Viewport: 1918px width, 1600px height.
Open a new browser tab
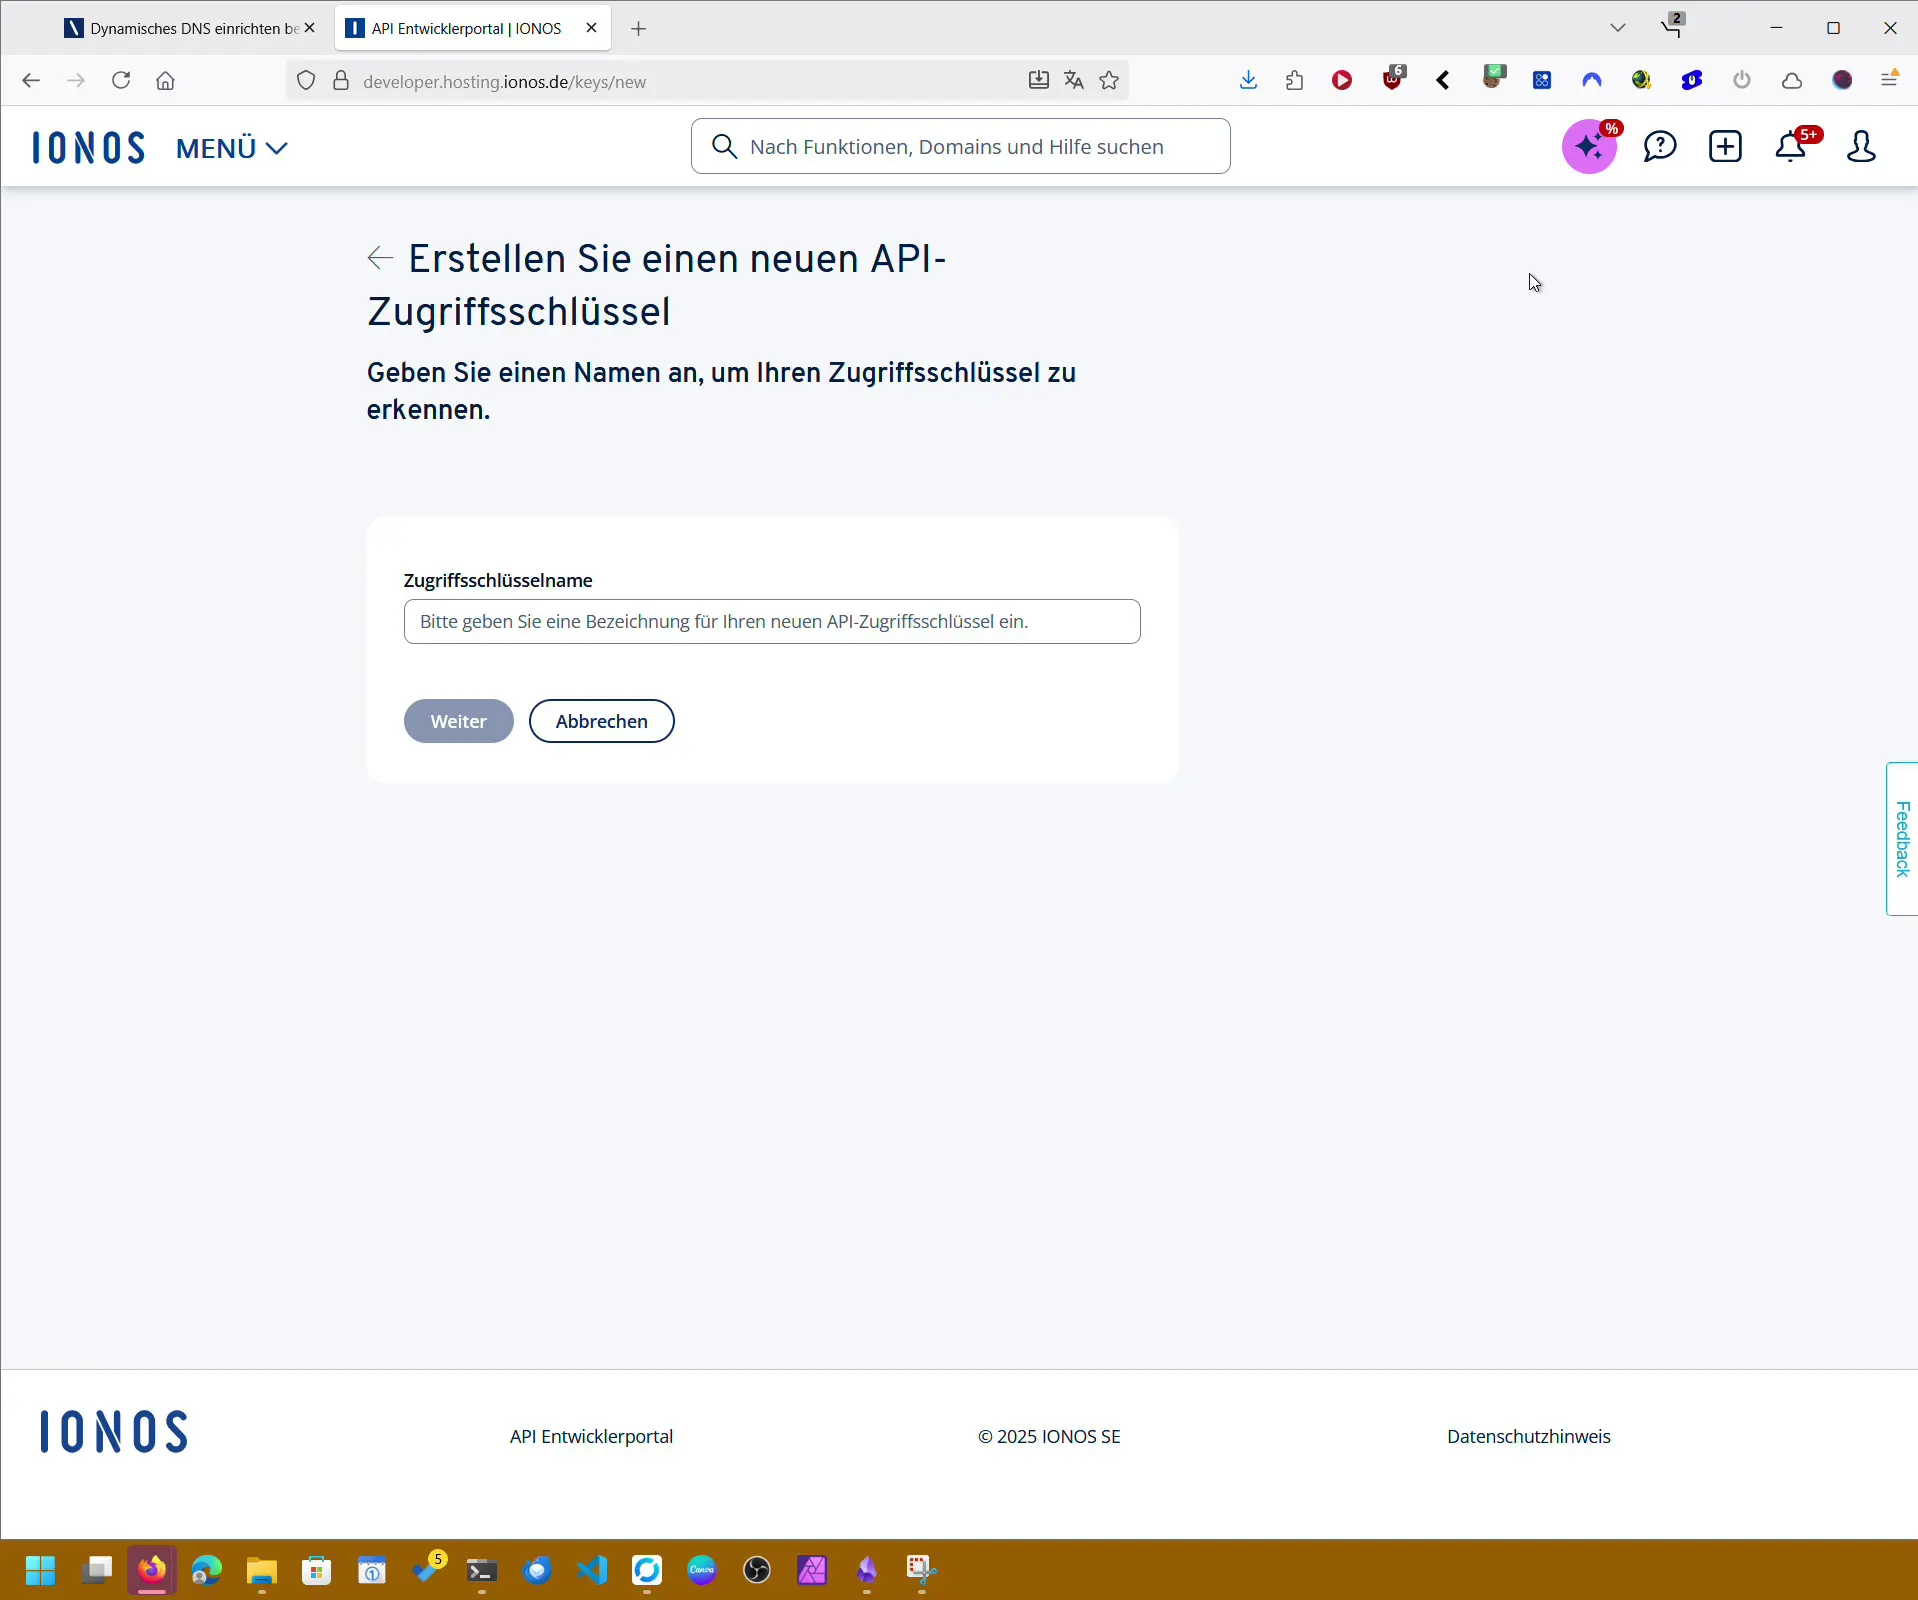tap(639, 29)
